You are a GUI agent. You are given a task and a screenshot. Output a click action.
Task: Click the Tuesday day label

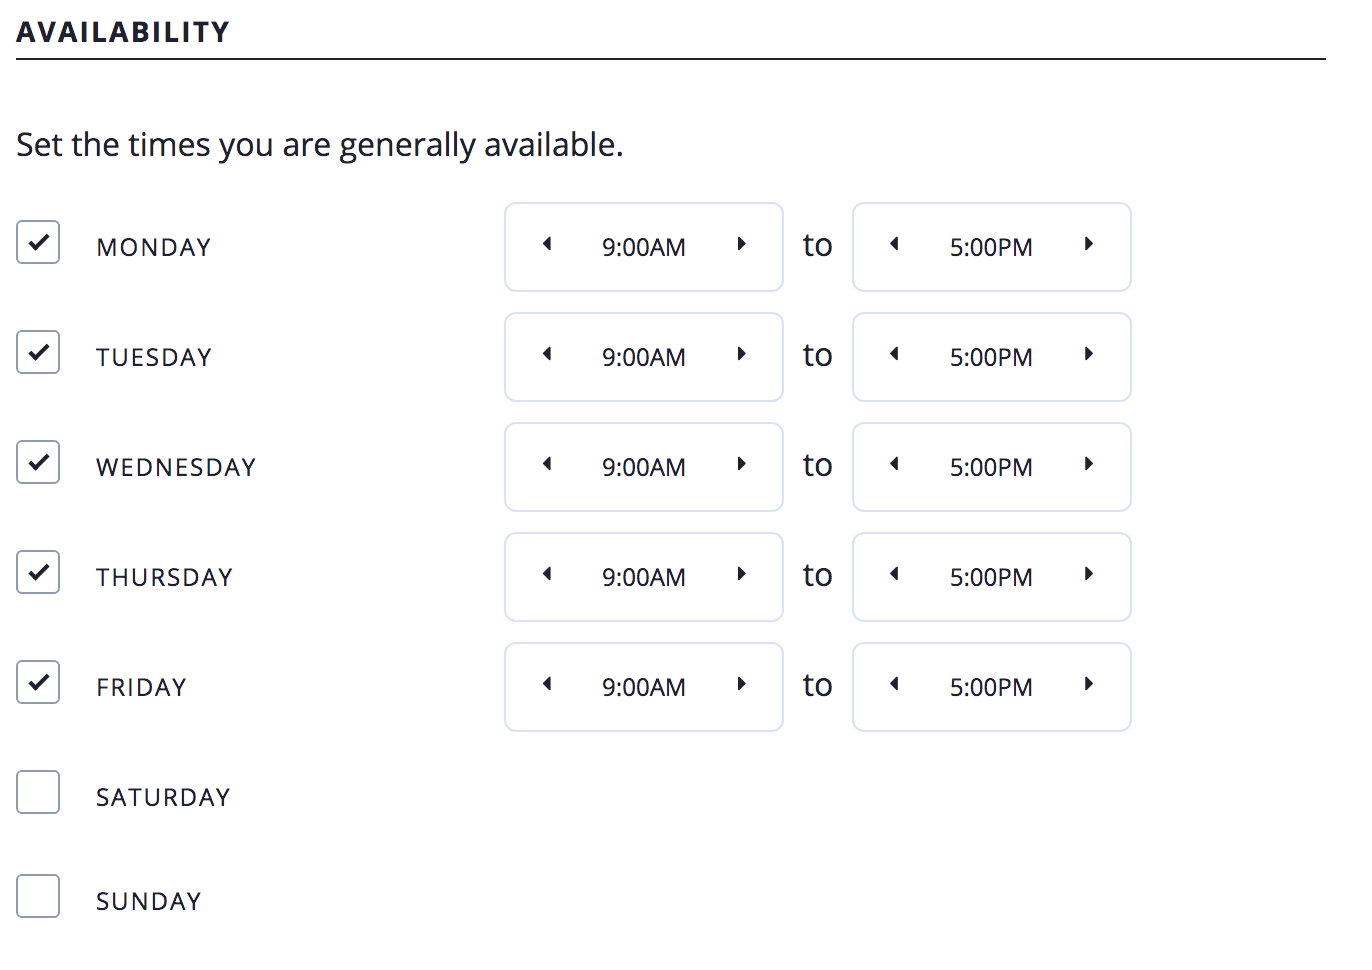point(154,357)
